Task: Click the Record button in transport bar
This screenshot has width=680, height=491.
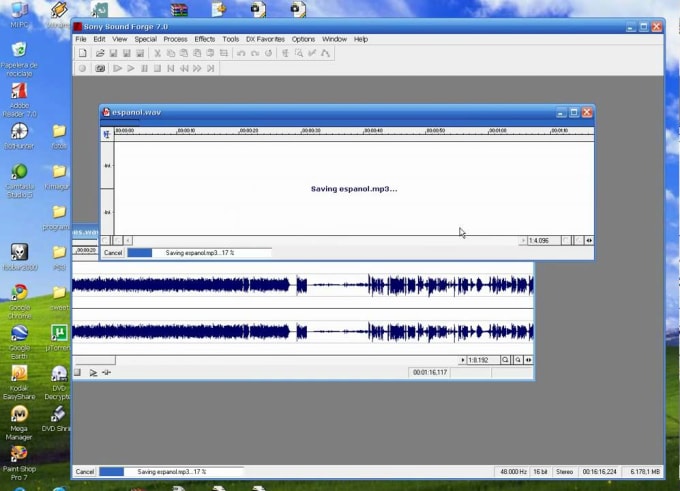Action: point(82,69)
